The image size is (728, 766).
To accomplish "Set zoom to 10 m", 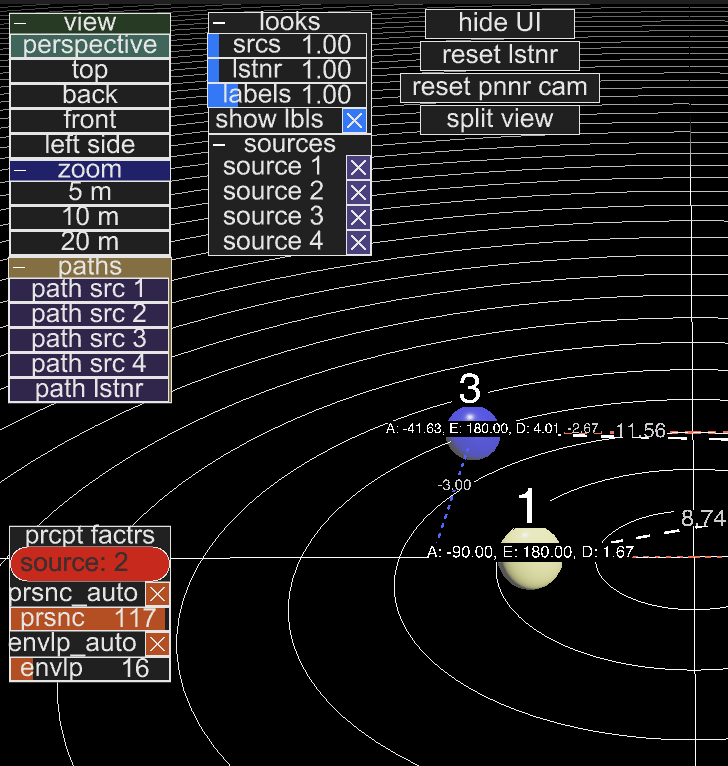I will [90, 217].
